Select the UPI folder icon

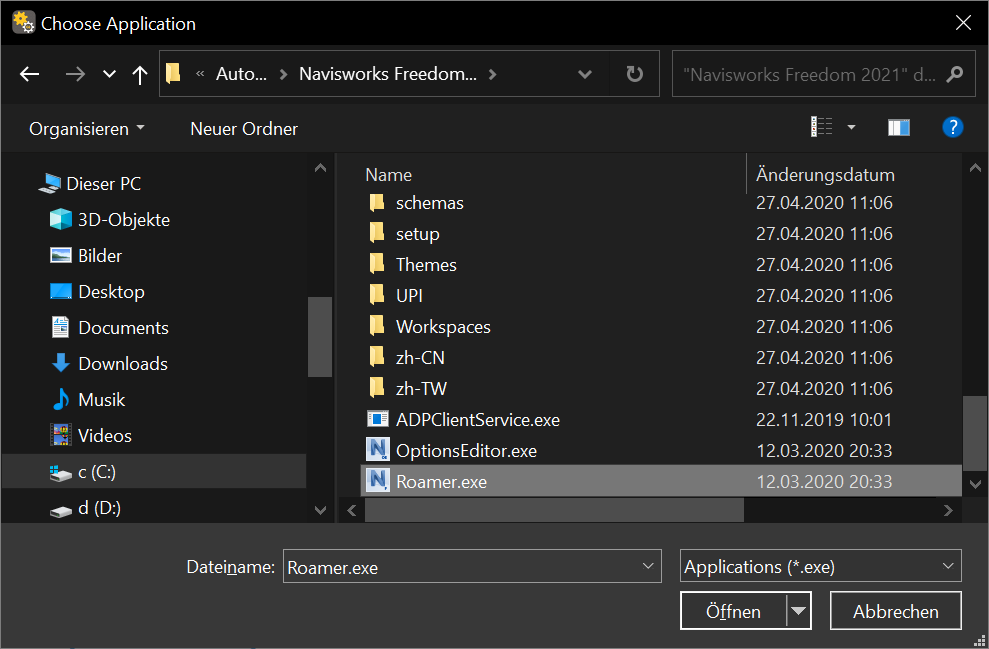pos(377,295)
